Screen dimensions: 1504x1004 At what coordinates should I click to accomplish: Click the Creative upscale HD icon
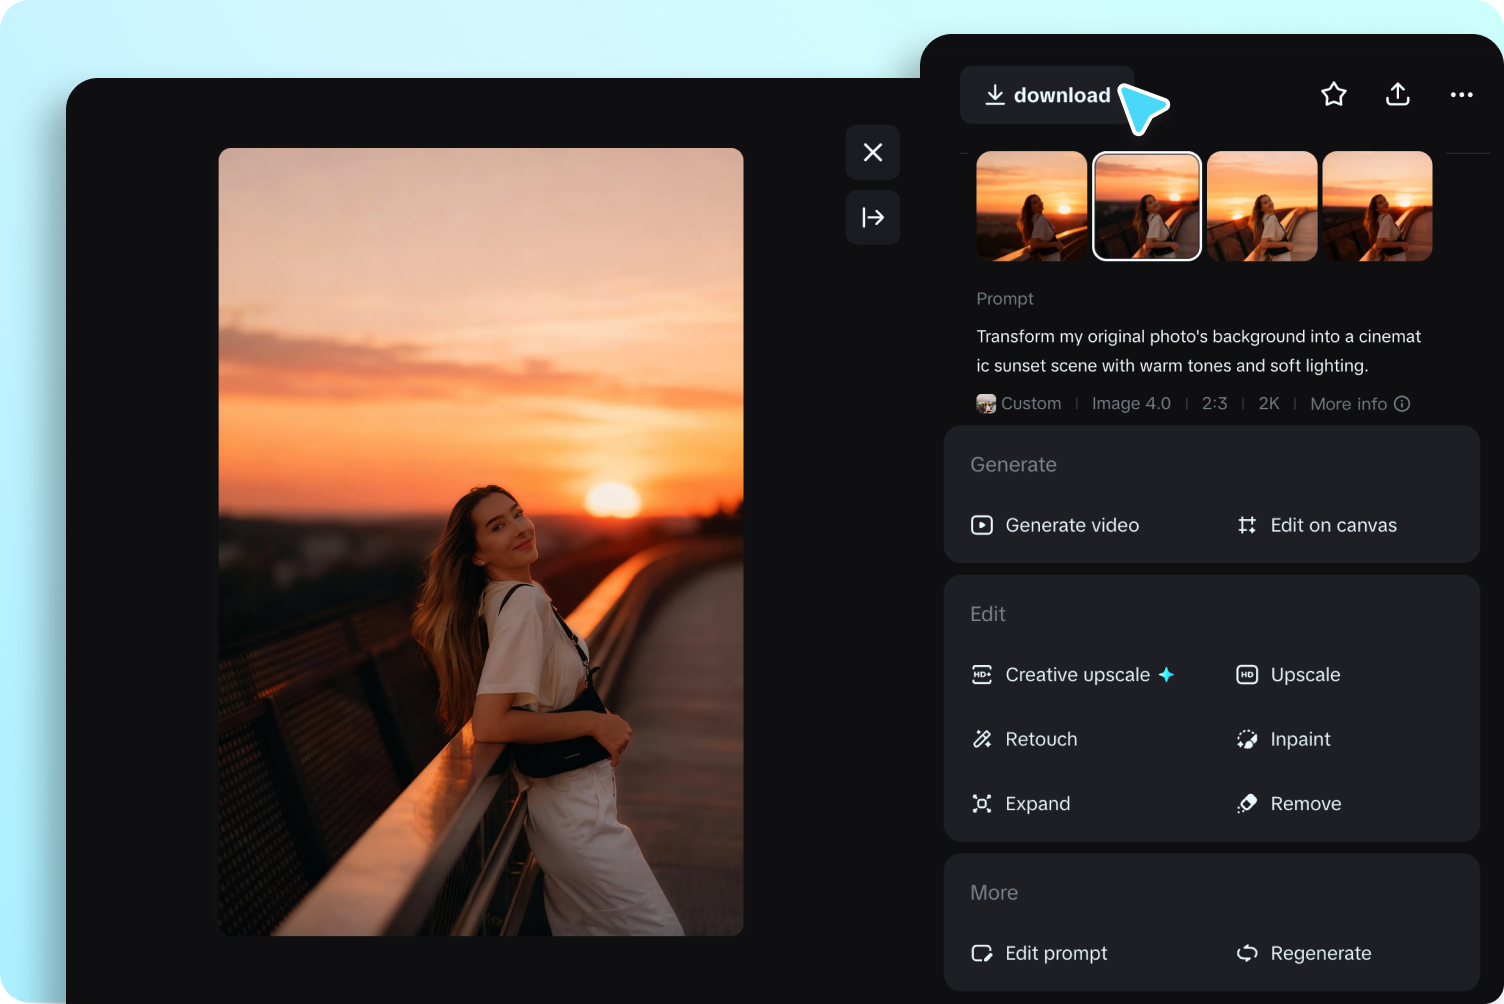point(982,675)
